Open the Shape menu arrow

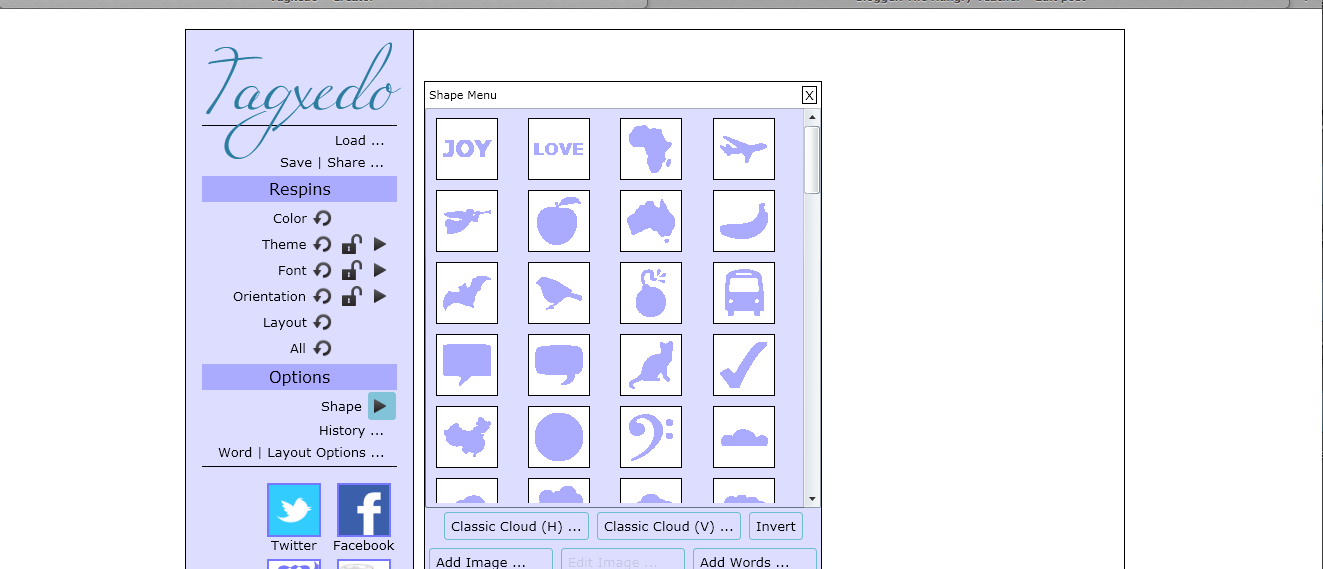coord(382,406)
